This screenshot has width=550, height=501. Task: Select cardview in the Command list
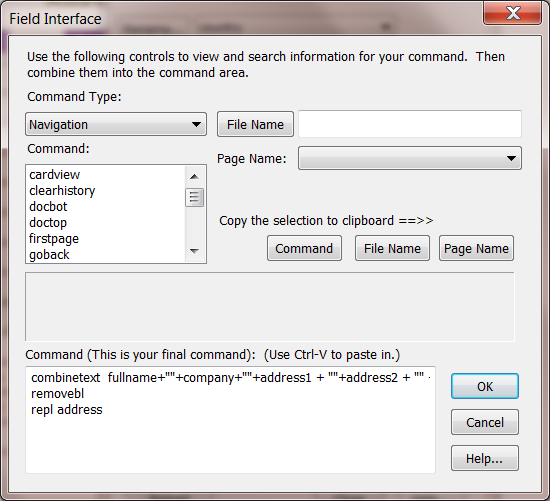coord(55,175)
